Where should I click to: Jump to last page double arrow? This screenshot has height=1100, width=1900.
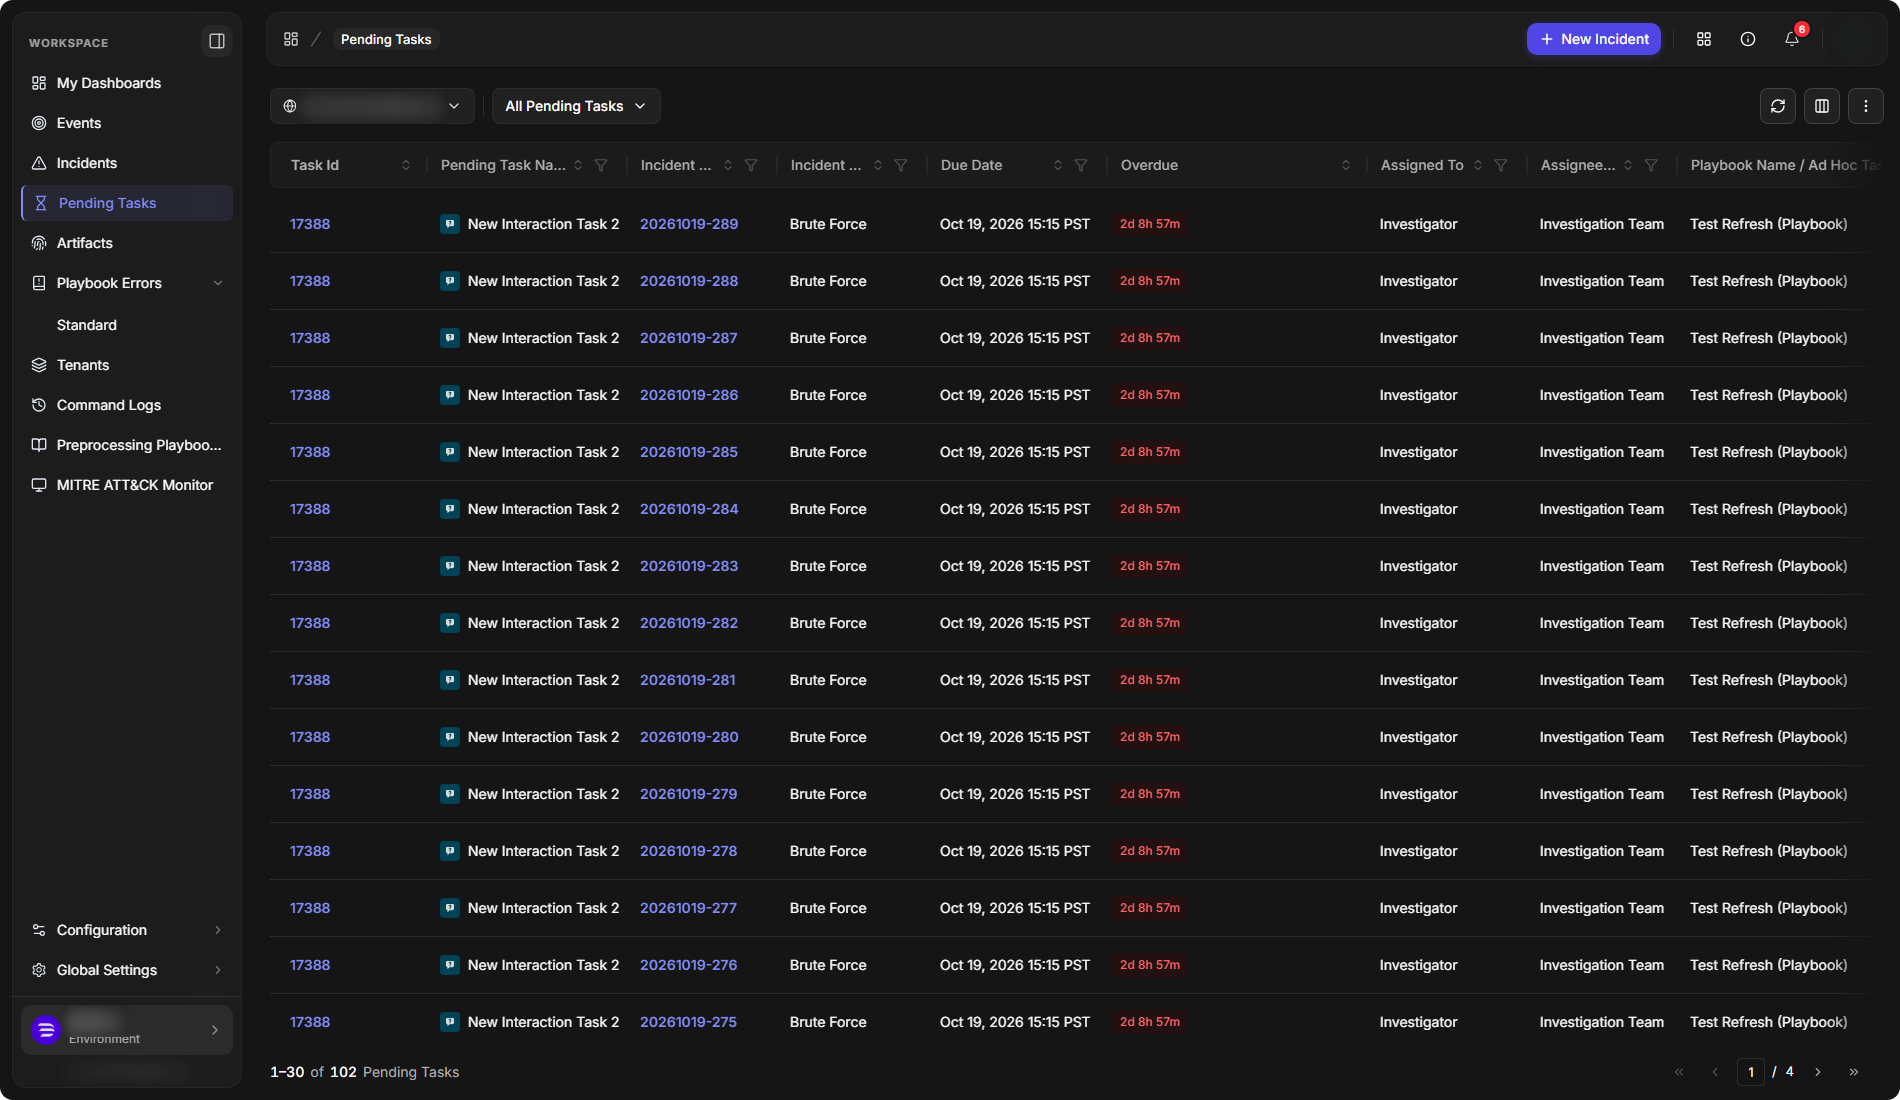click(1854, 1072)
